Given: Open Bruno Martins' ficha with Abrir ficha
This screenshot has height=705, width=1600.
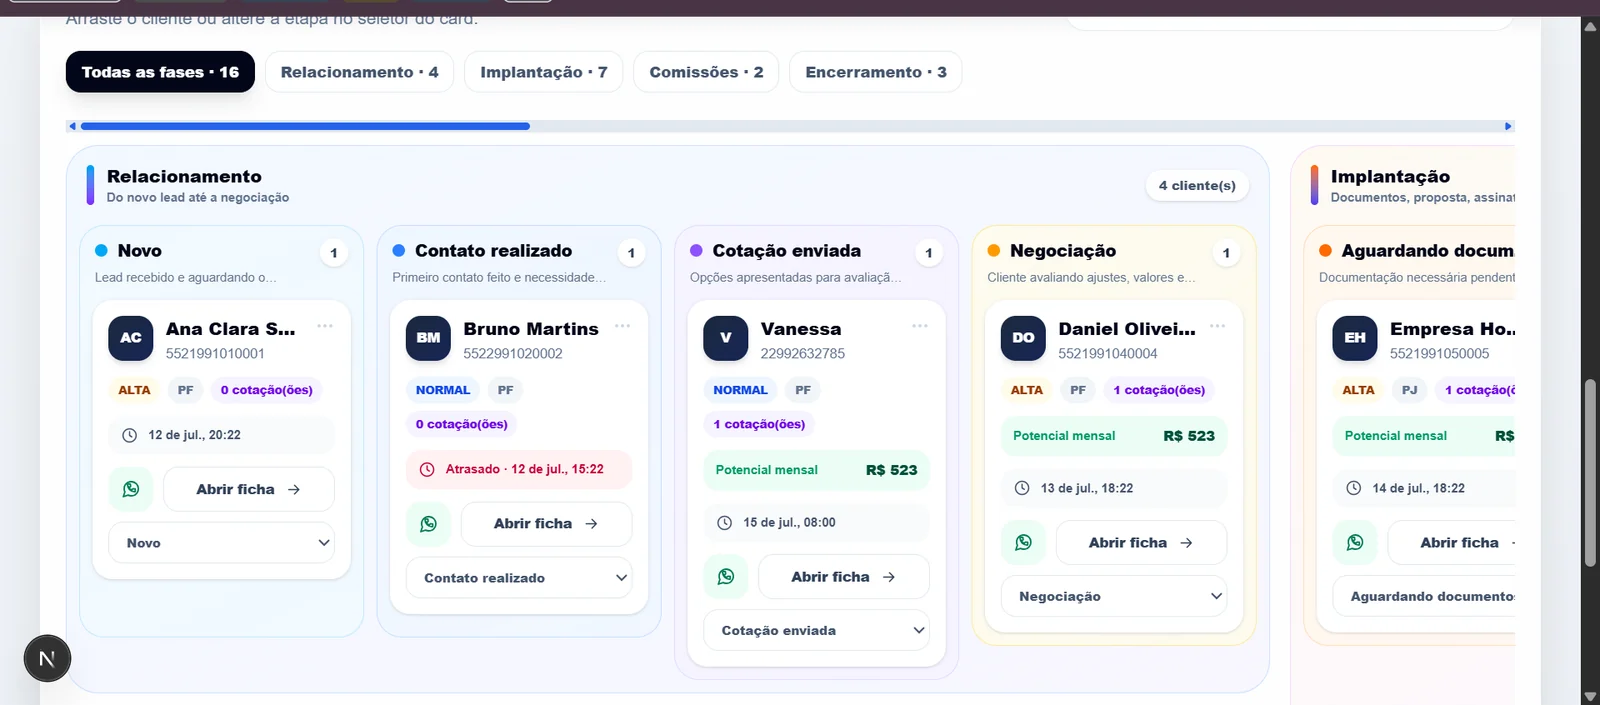Looking at the screenshot, I should tap(546, 524).
